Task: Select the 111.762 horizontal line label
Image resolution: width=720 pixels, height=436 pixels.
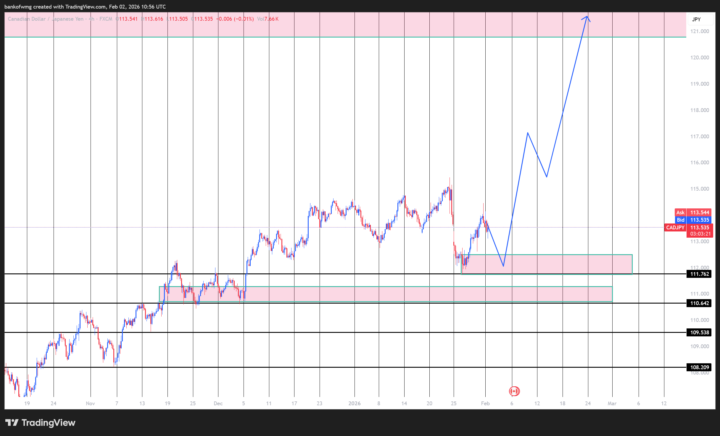Action: 699,274
